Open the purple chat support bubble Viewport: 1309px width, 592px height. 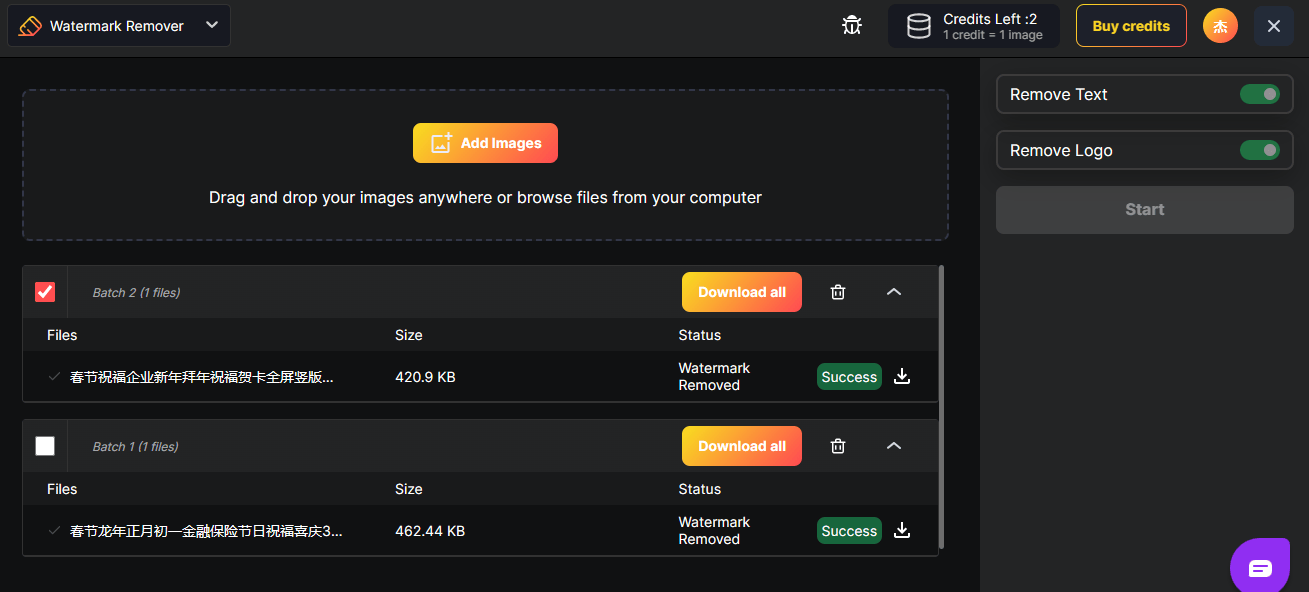coord(1260,568)
